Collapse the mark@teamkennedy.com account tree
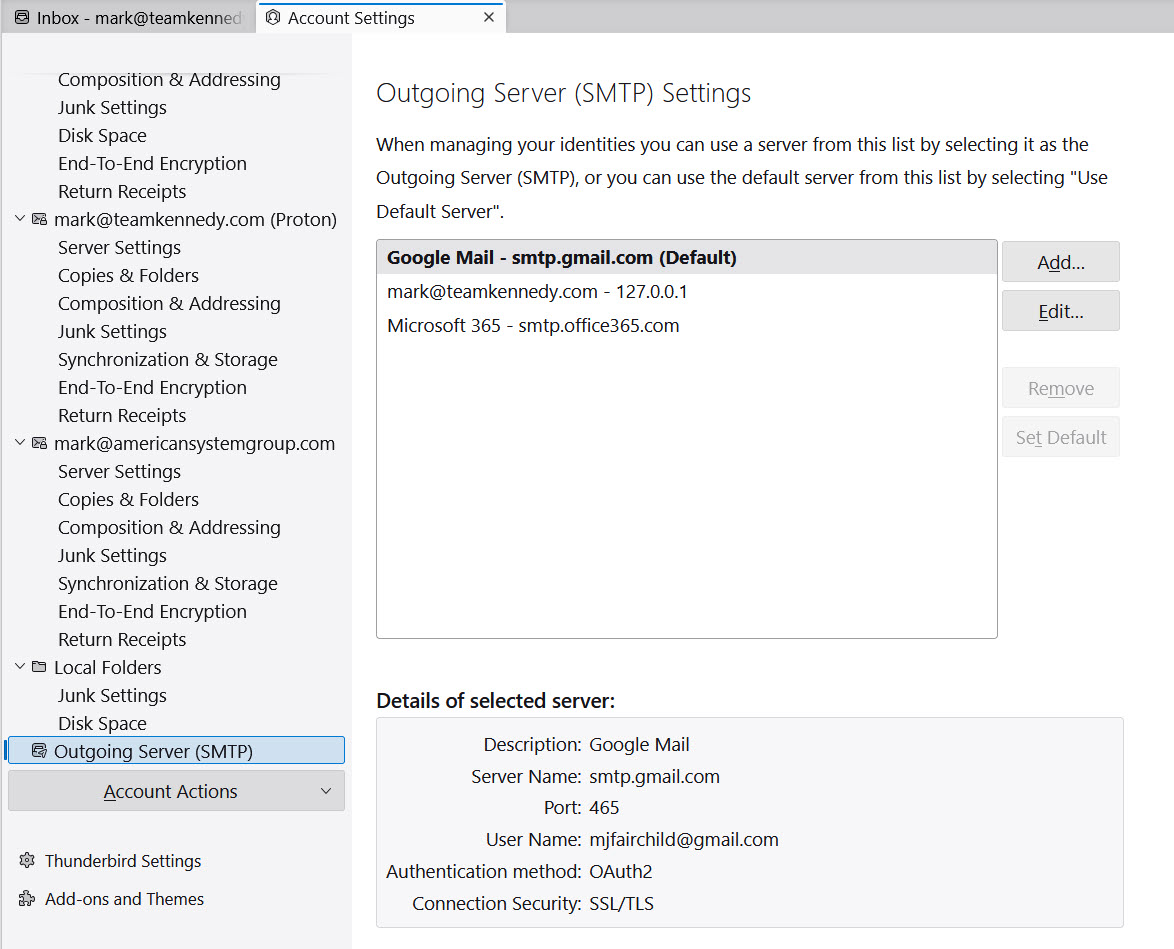1174x949 pixels. (x=20, y=219)
